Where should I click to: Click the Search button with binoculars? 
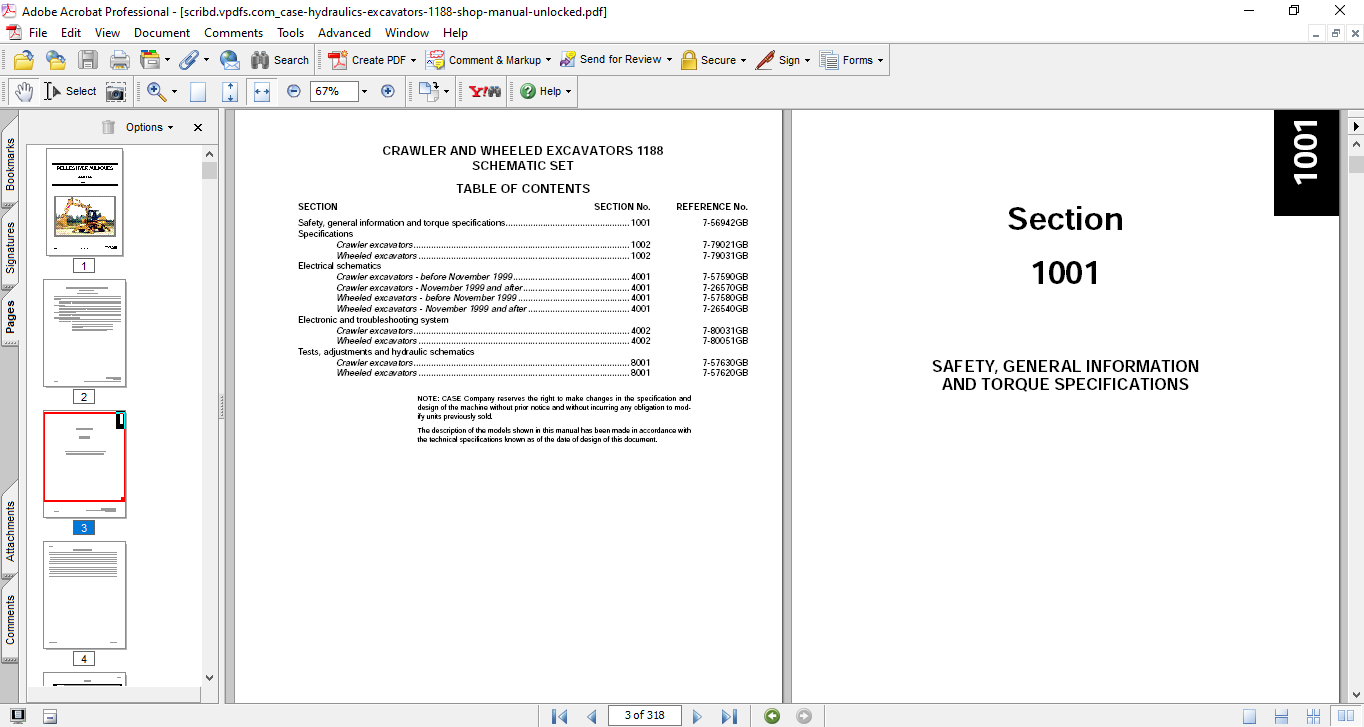coord(279,60)
